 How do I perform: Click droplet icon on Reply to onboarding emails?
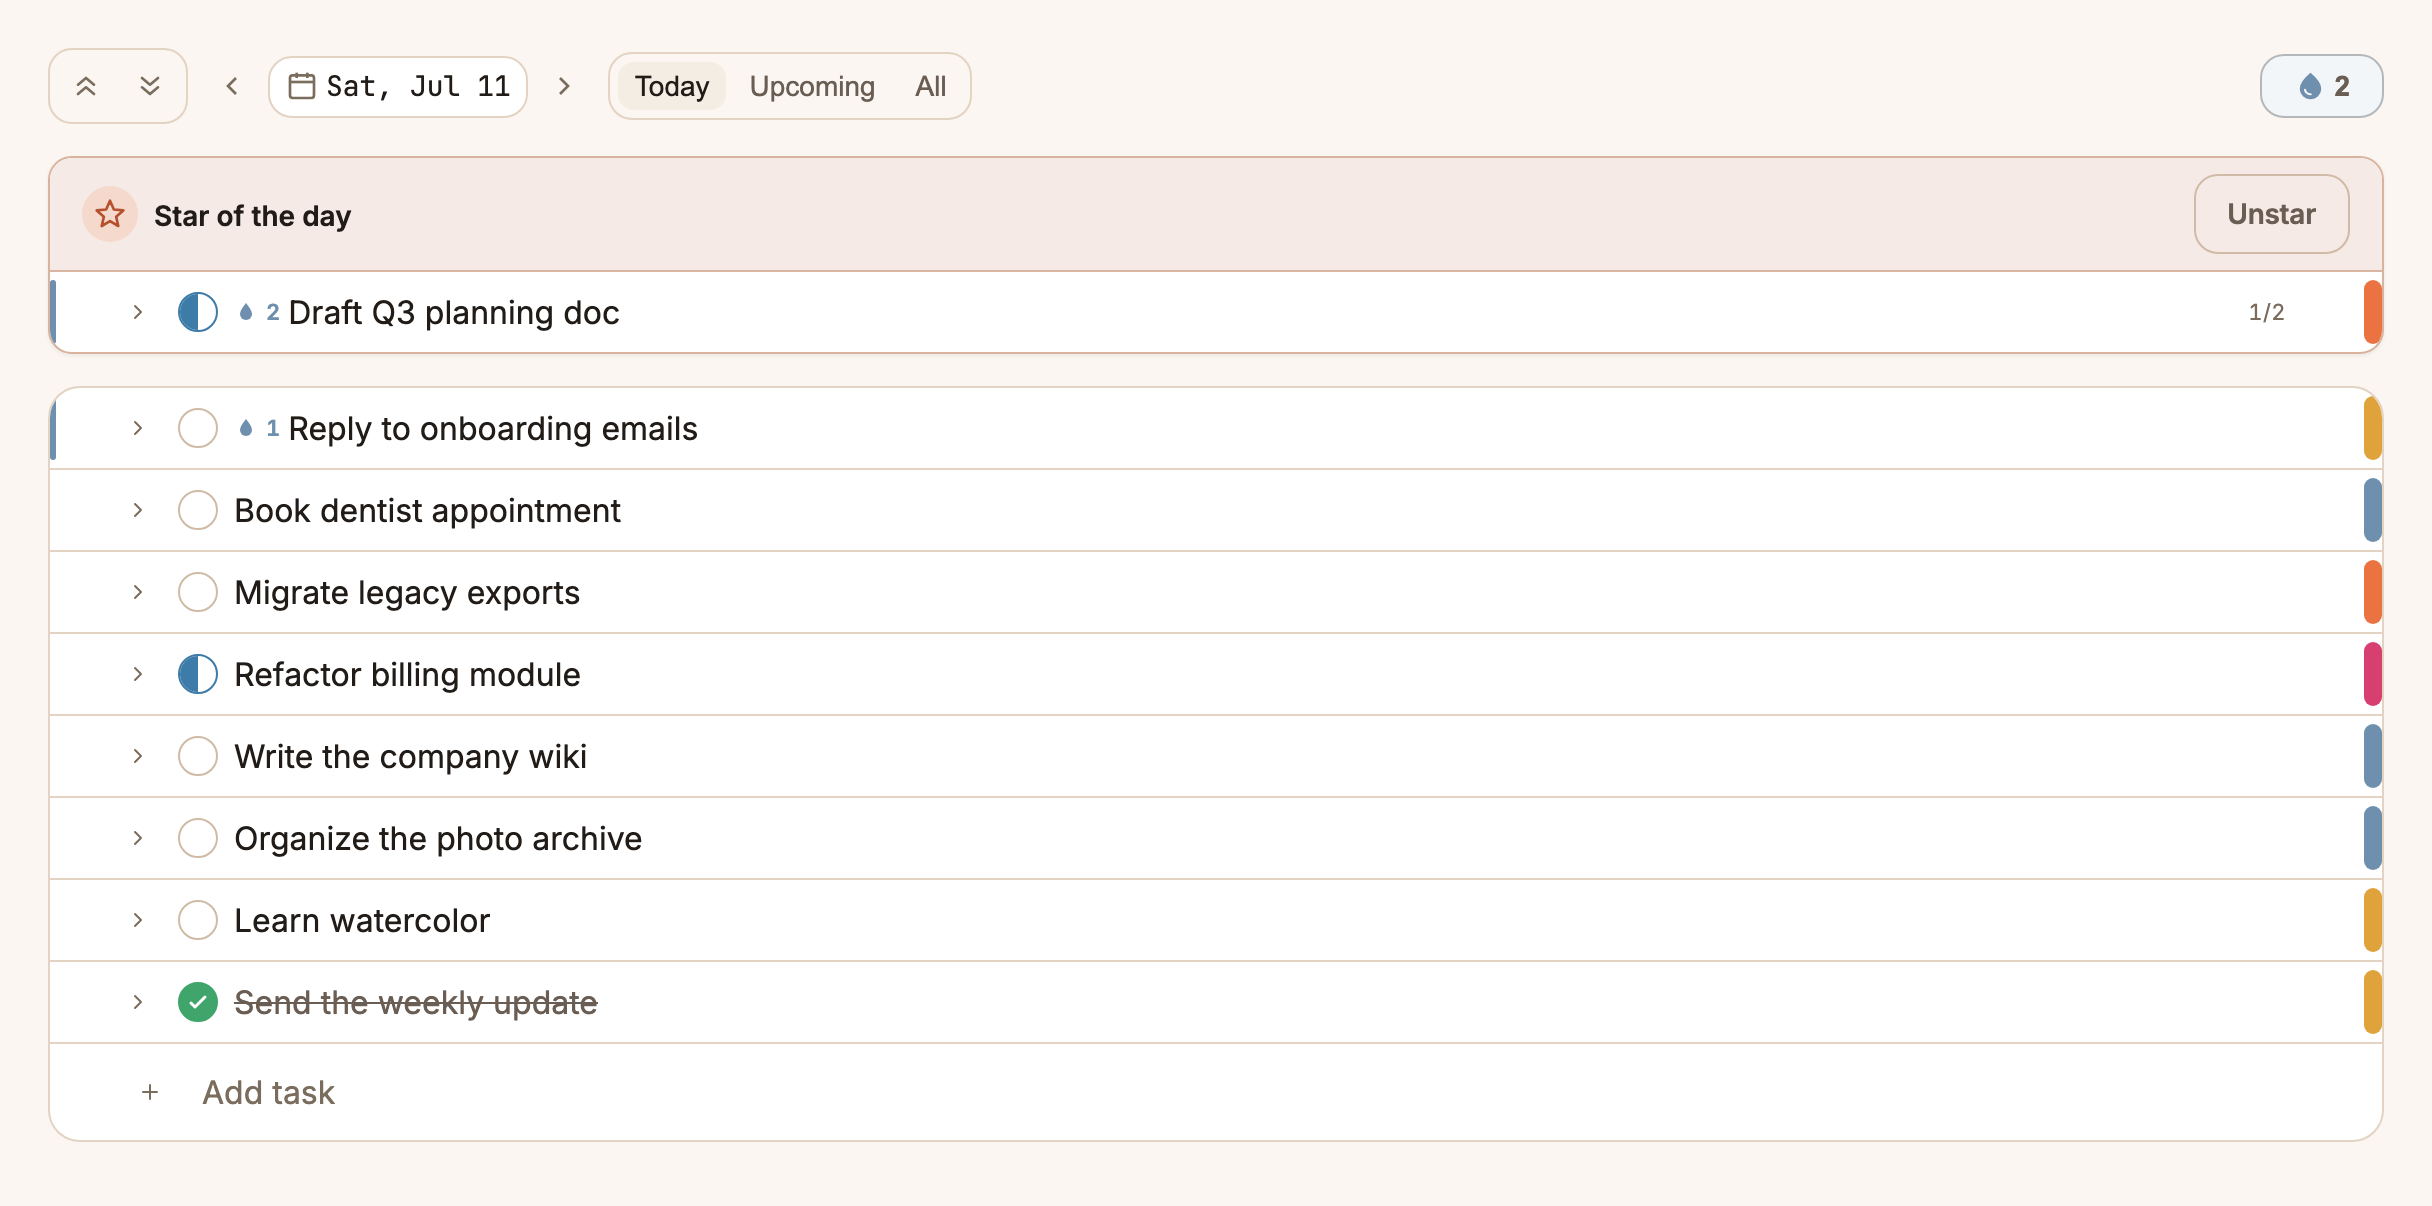pyautogui.click(x=246, y=428)
